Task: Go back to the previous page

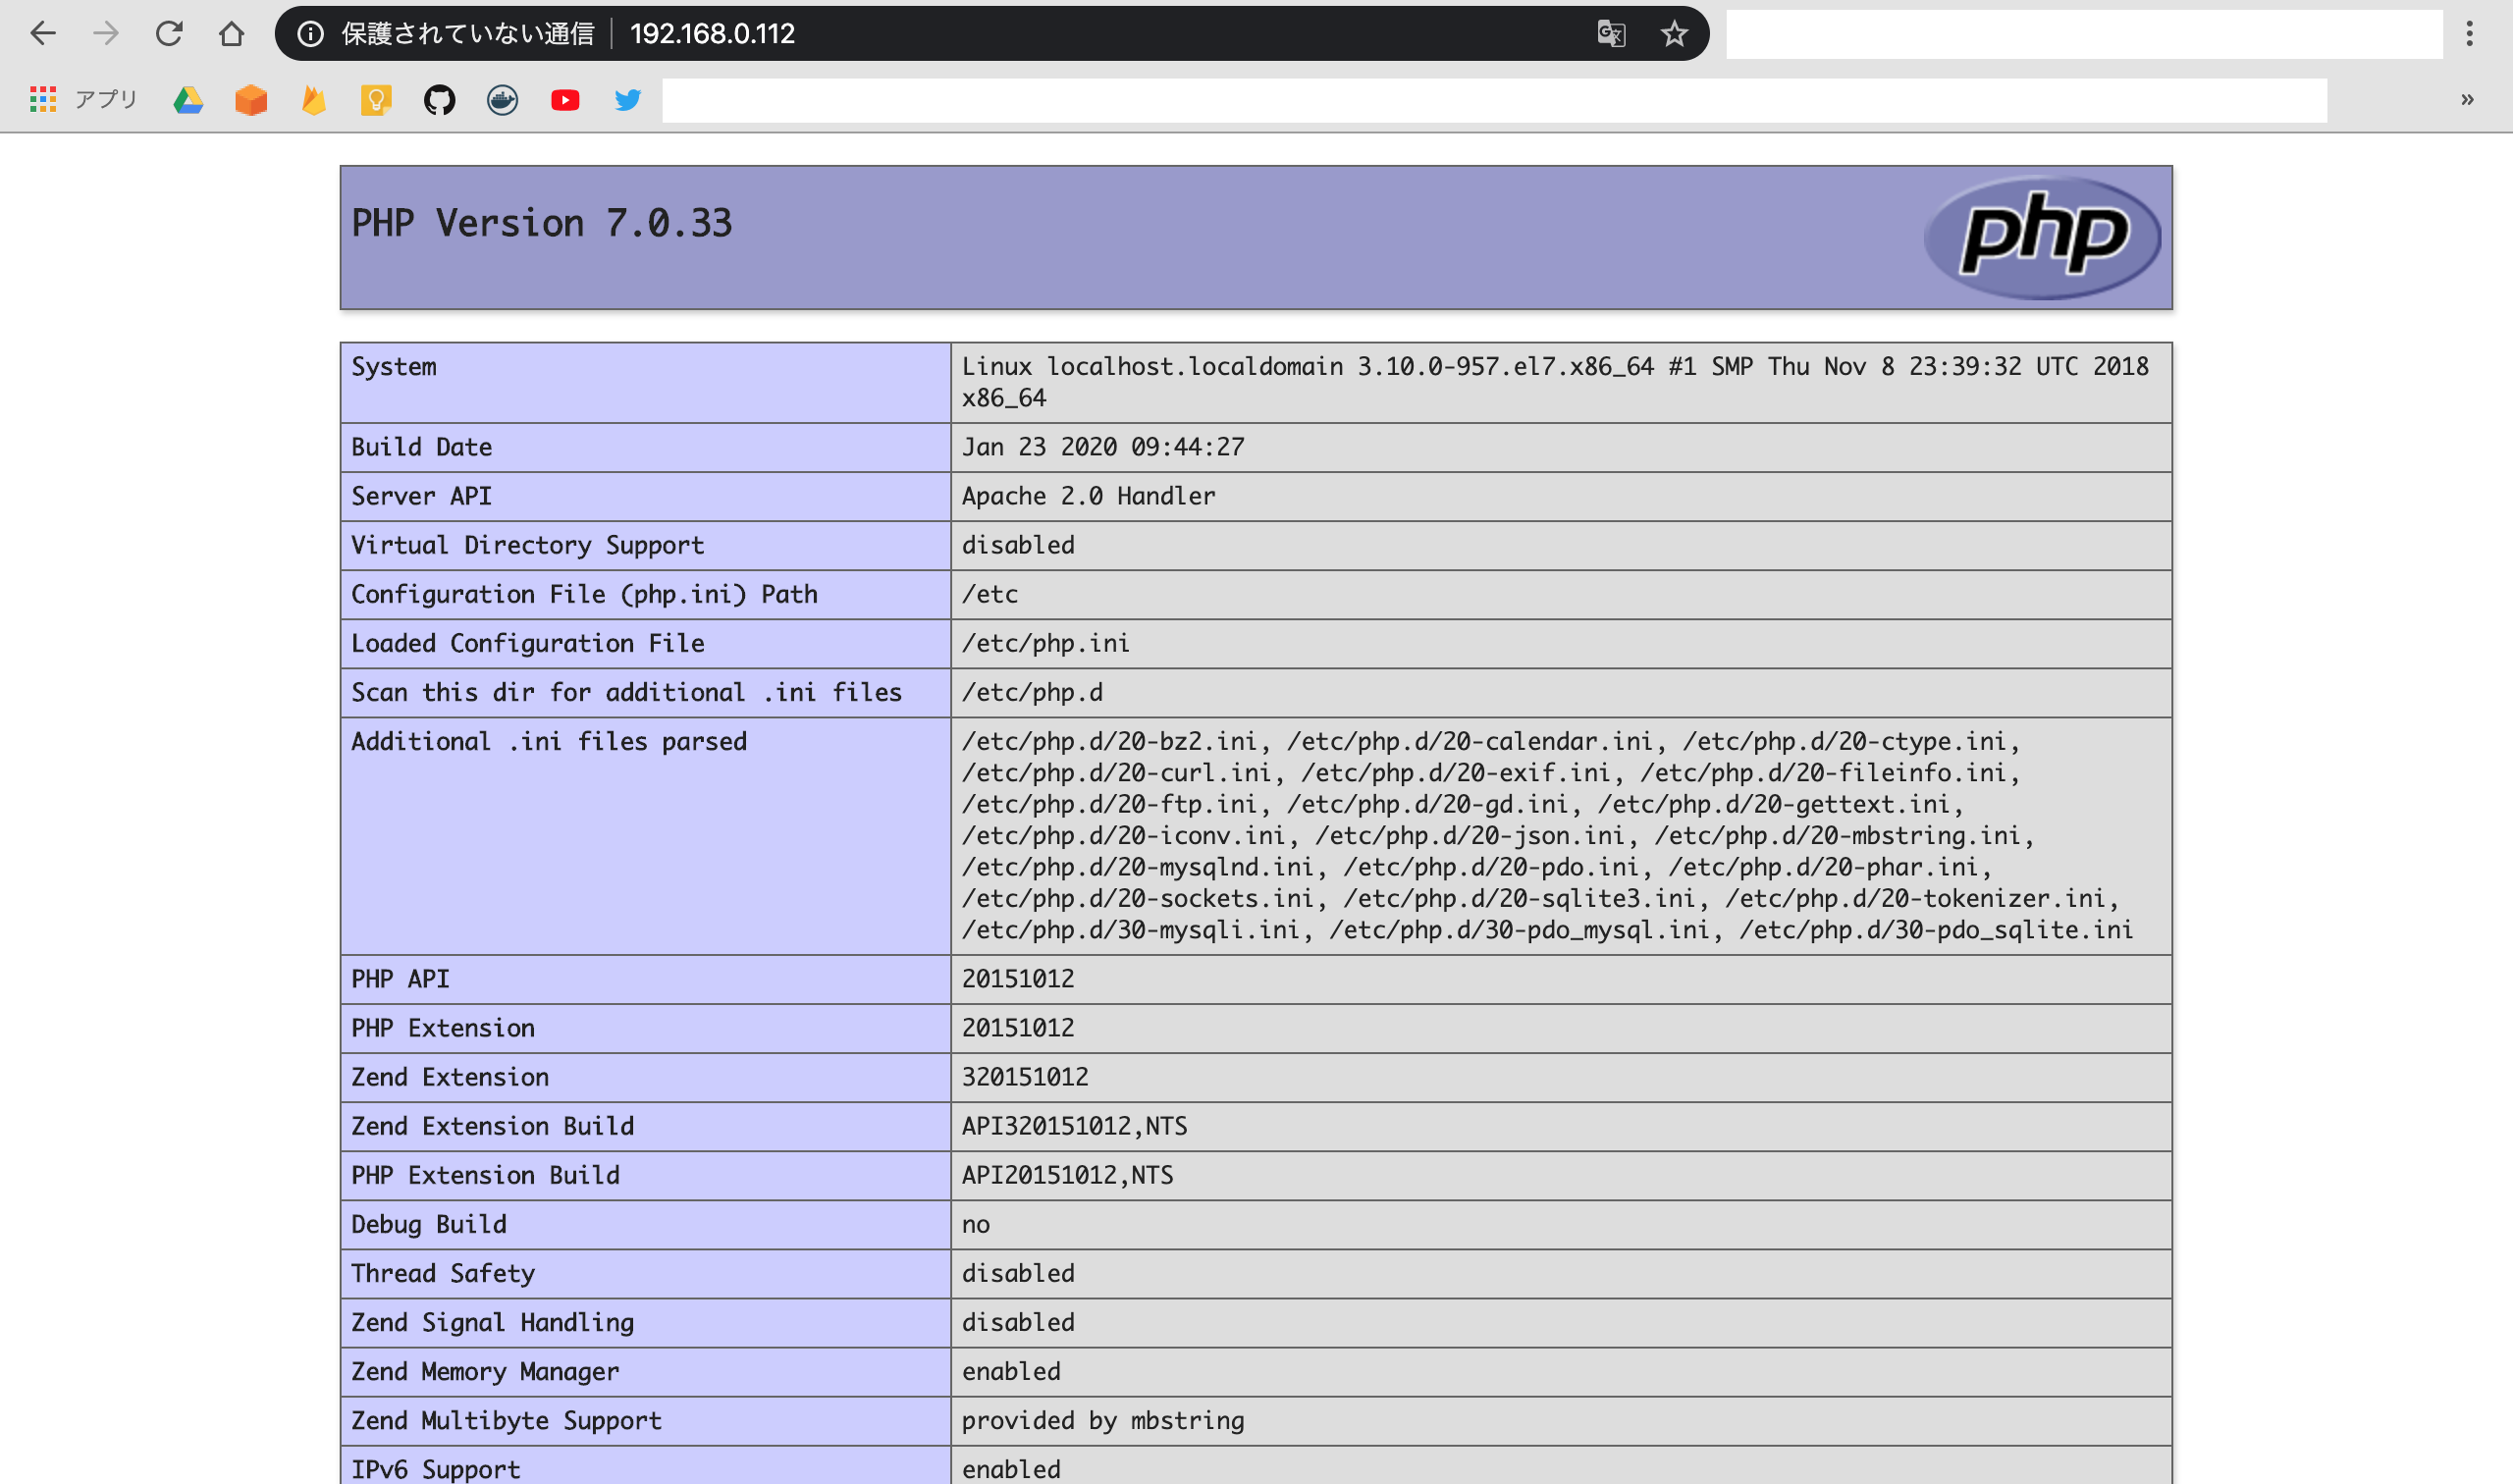Action: (42, 33)
